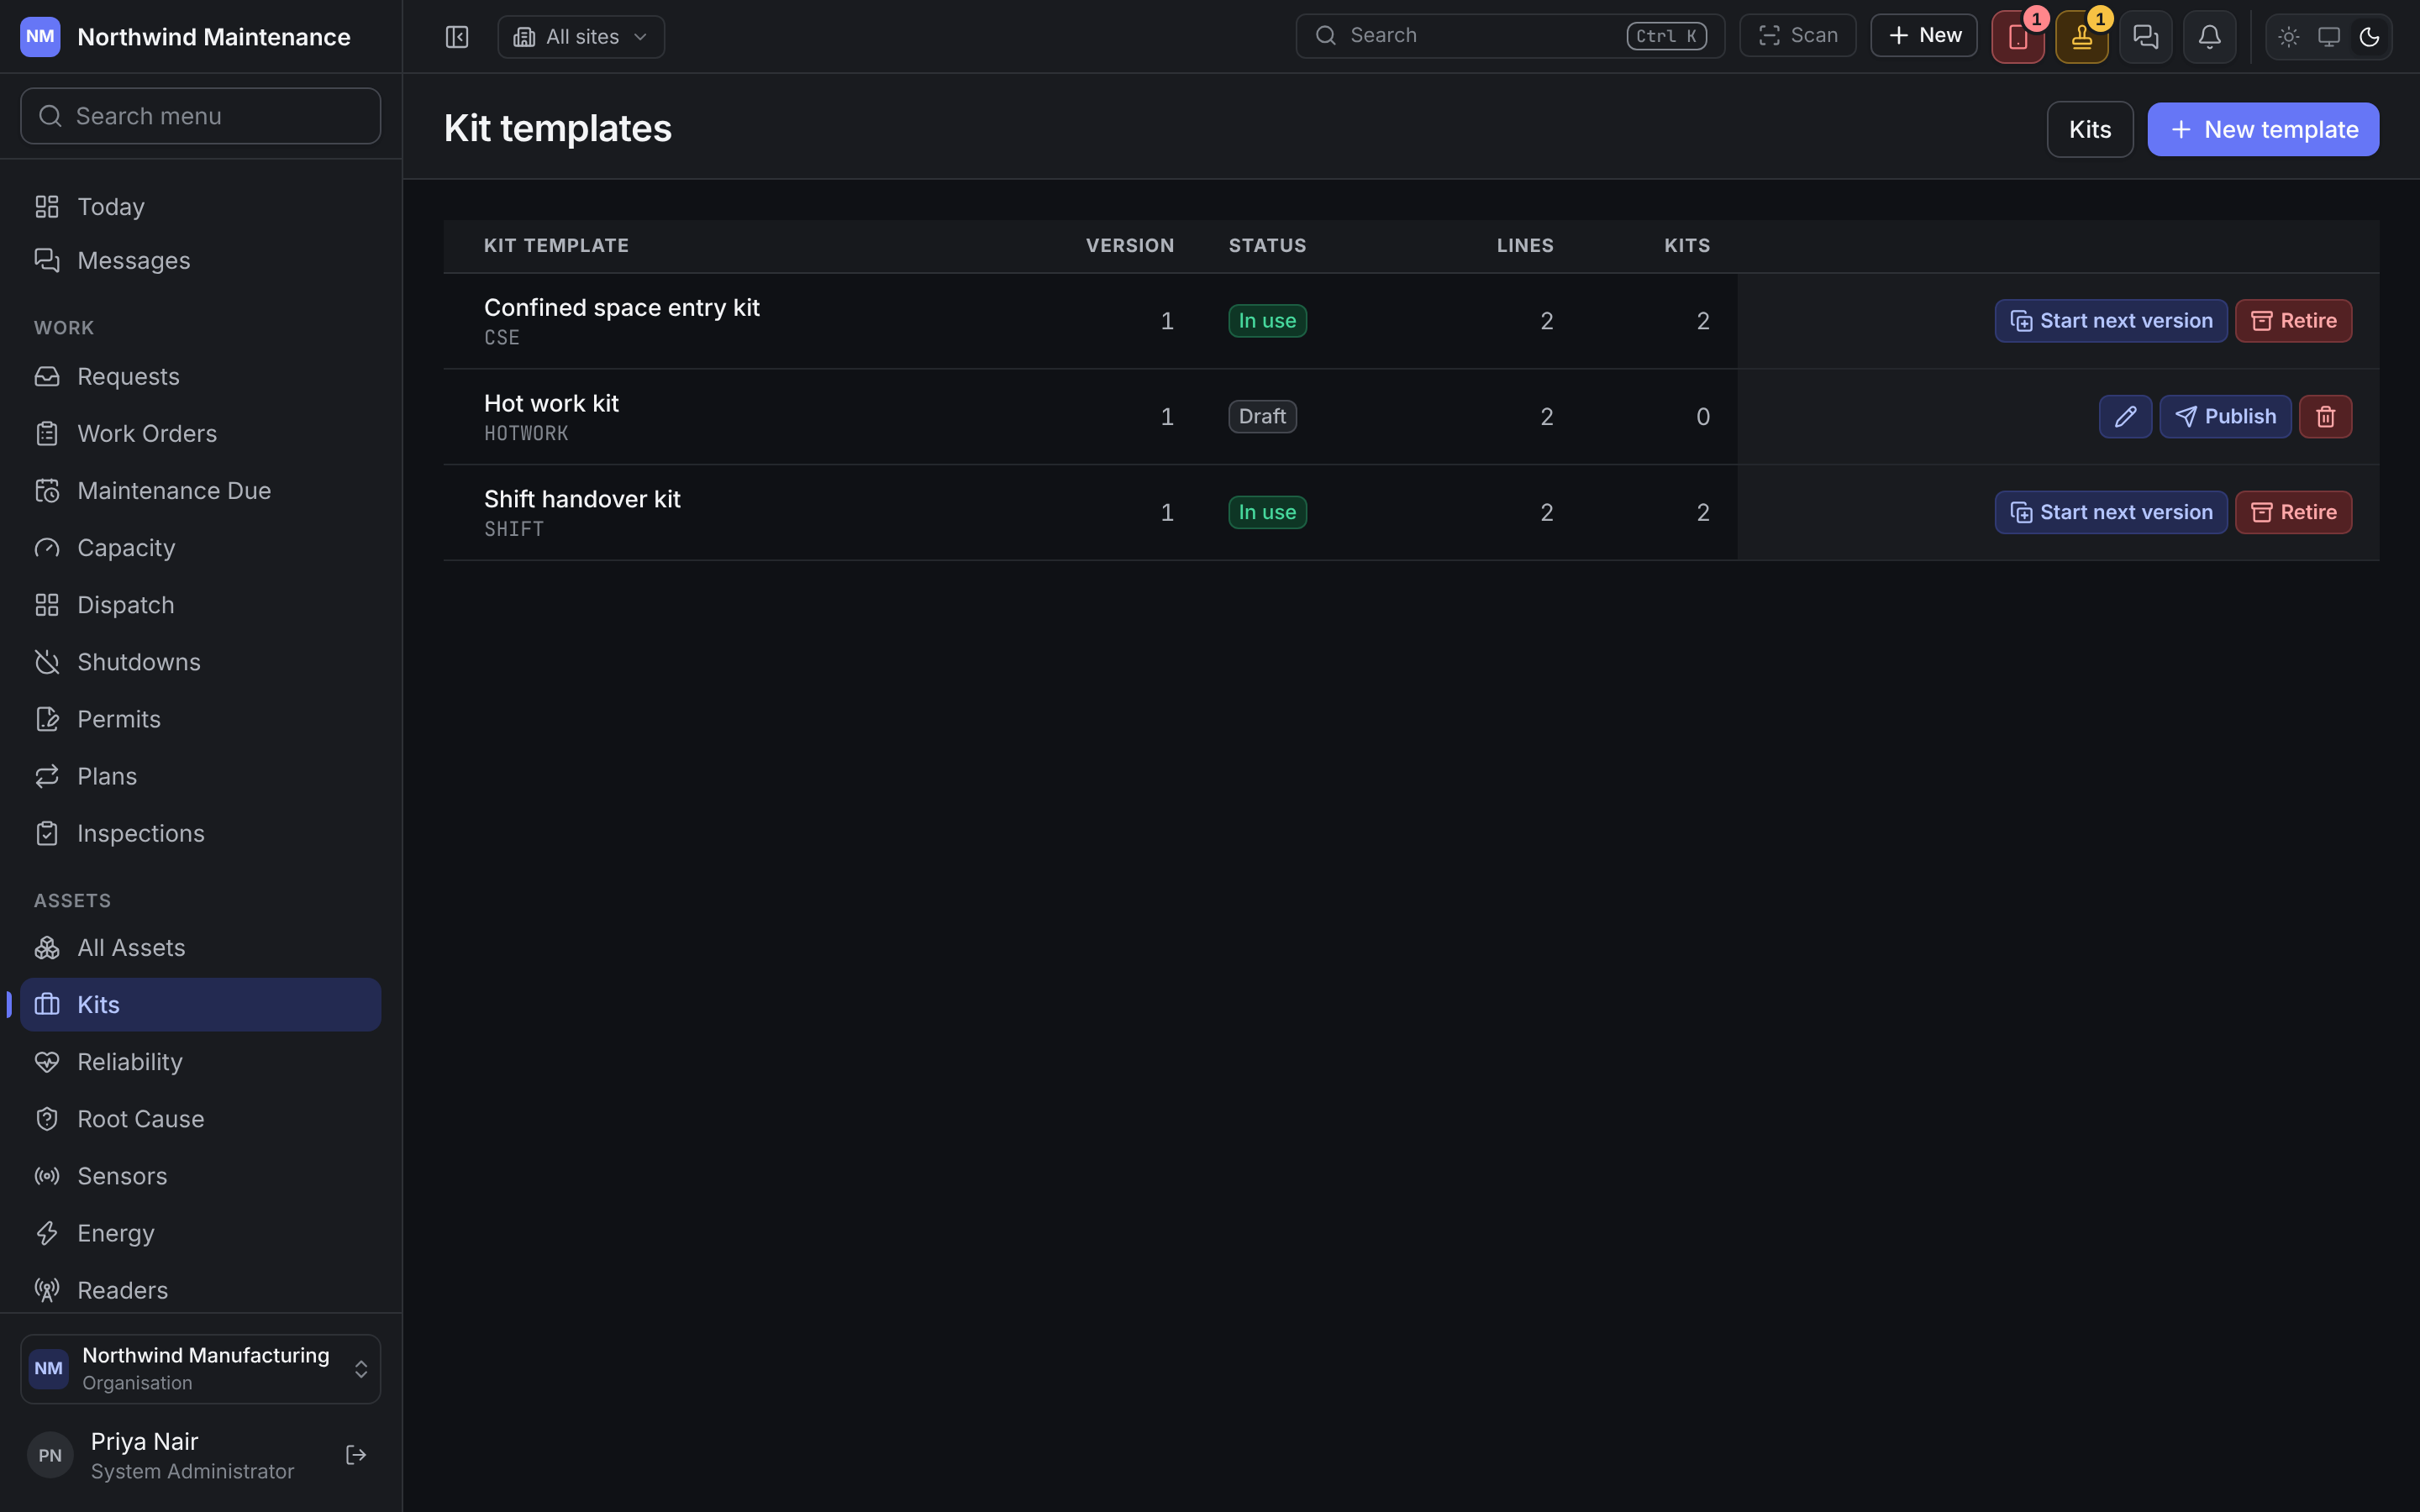
Task: Open the red alerts icon with badge
Action: (2018, 37)
